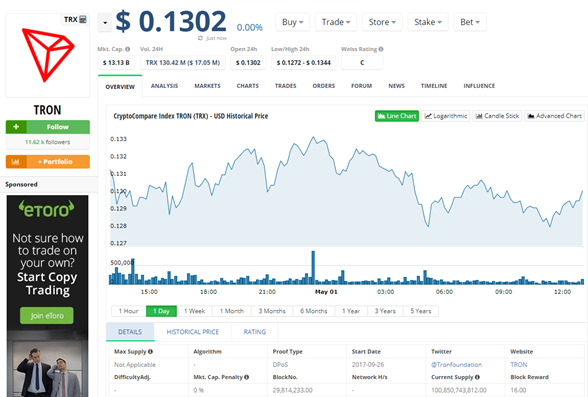Click the Max Supply info icon
This screenshot has width=588, height=397.
[150, 352]
